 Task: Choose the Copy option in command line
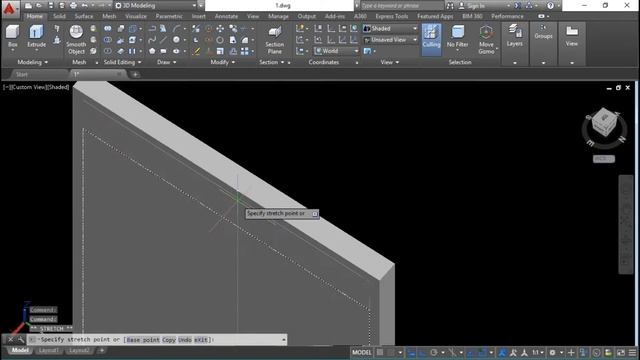tap(169, 340)
